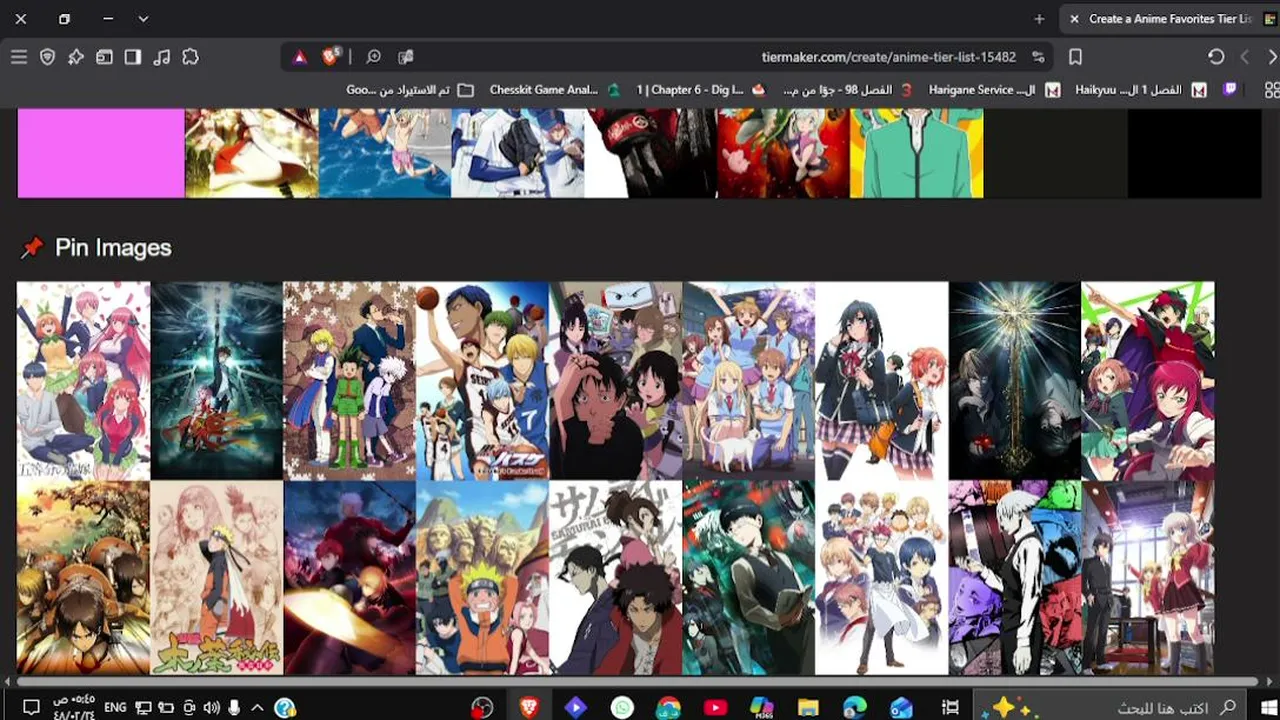The height and width of the screenshot is (720, 1280).
Task: Click the tiermaker.com address bar URL
Action: point(888,57)
